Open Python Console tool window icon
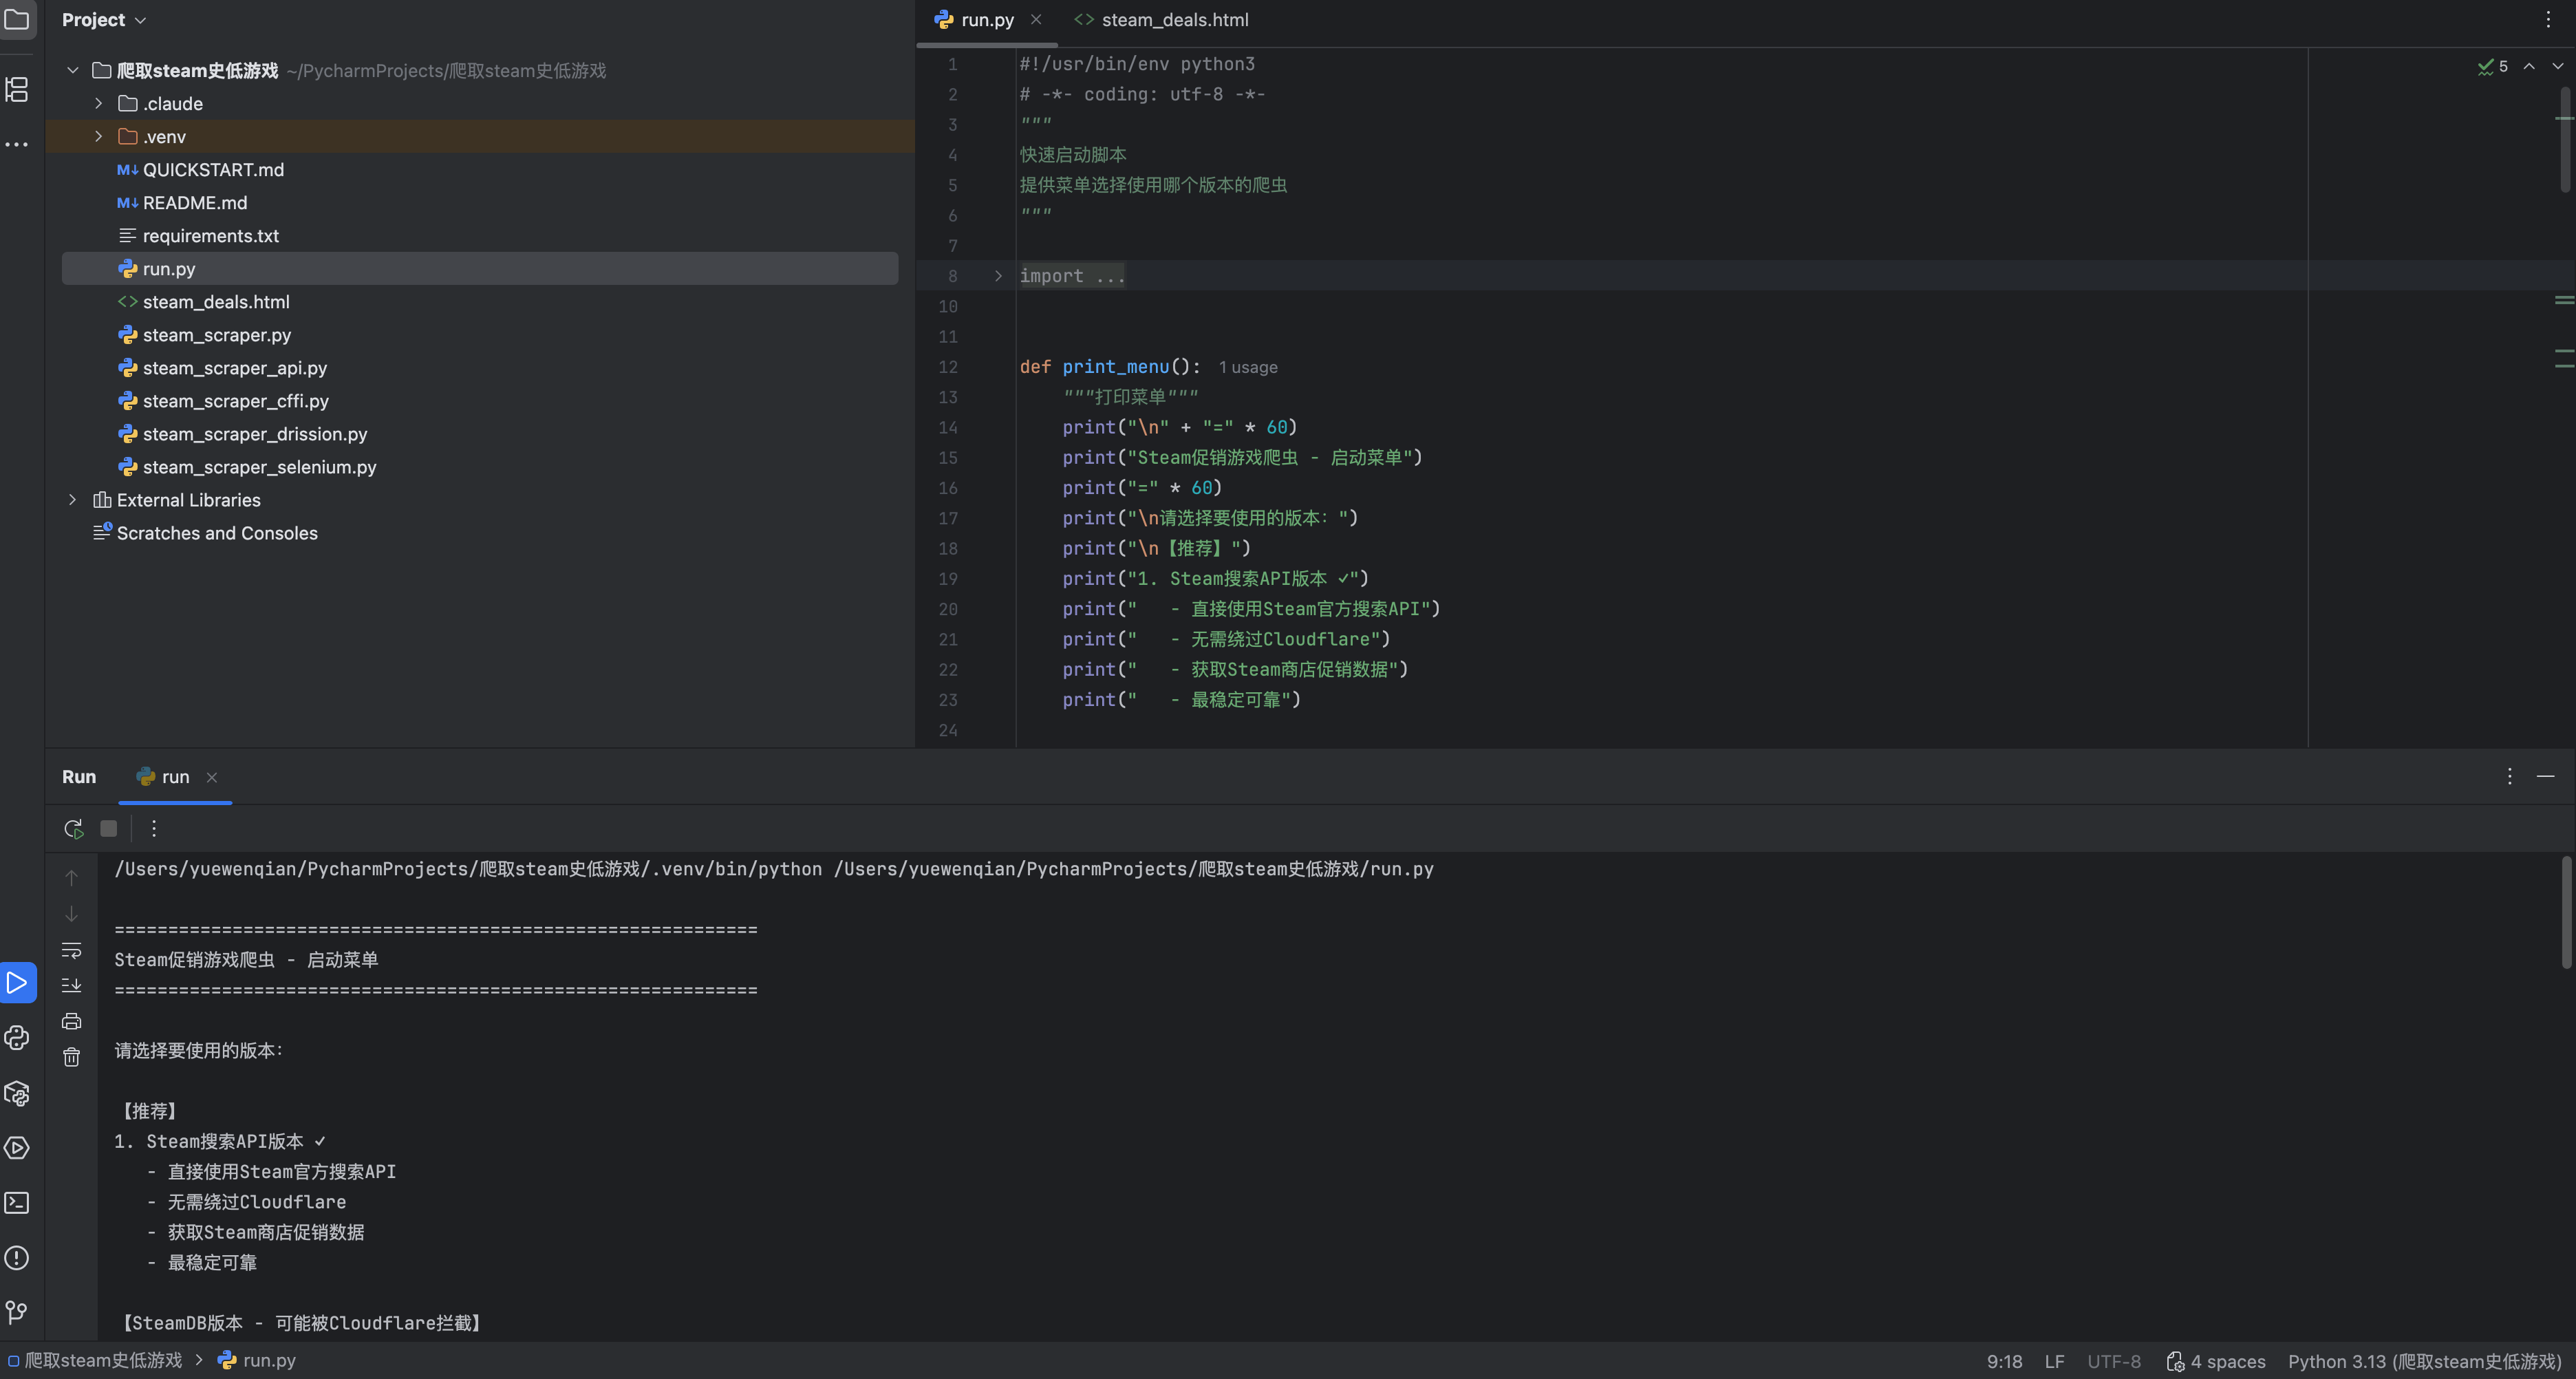The height and width of the screenshot is (1379, 2576). [x=17, y=1038]
